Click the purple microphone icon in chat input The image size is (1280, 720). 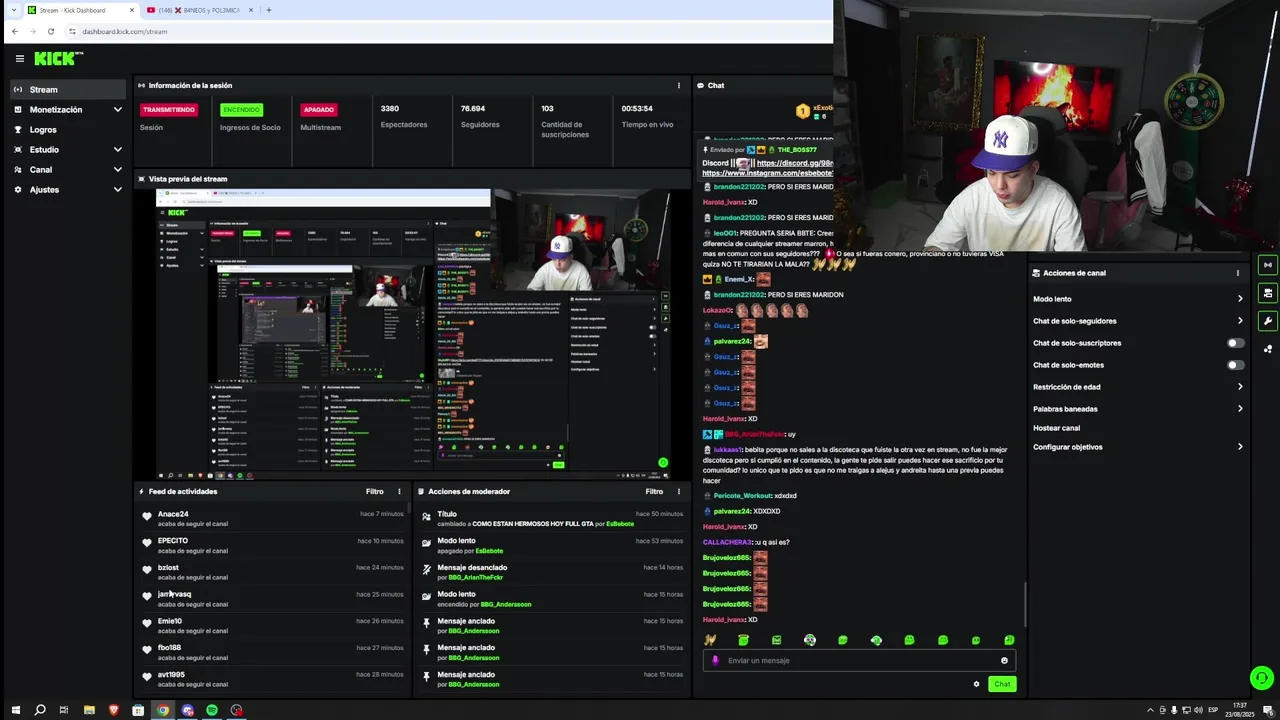(x=715, y=660)
